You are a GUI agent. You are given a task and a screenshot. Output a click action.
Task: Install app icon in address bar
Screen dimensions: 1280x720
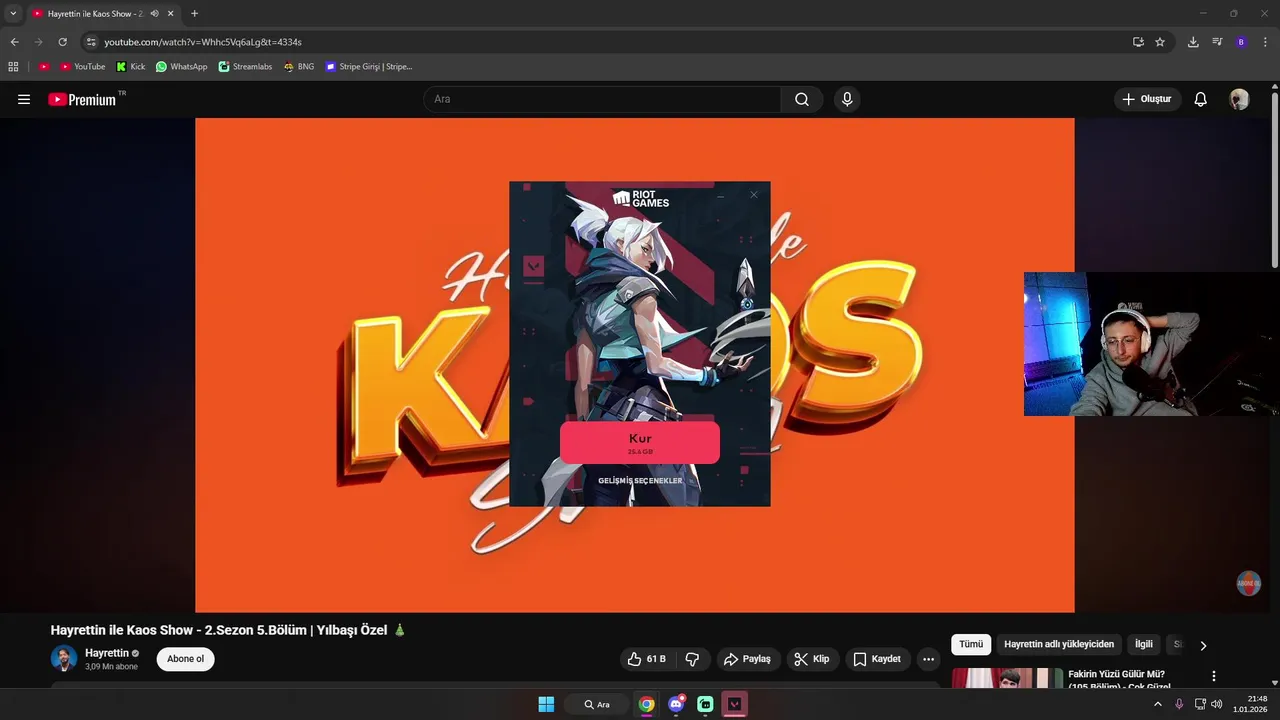coord(1138,42)
